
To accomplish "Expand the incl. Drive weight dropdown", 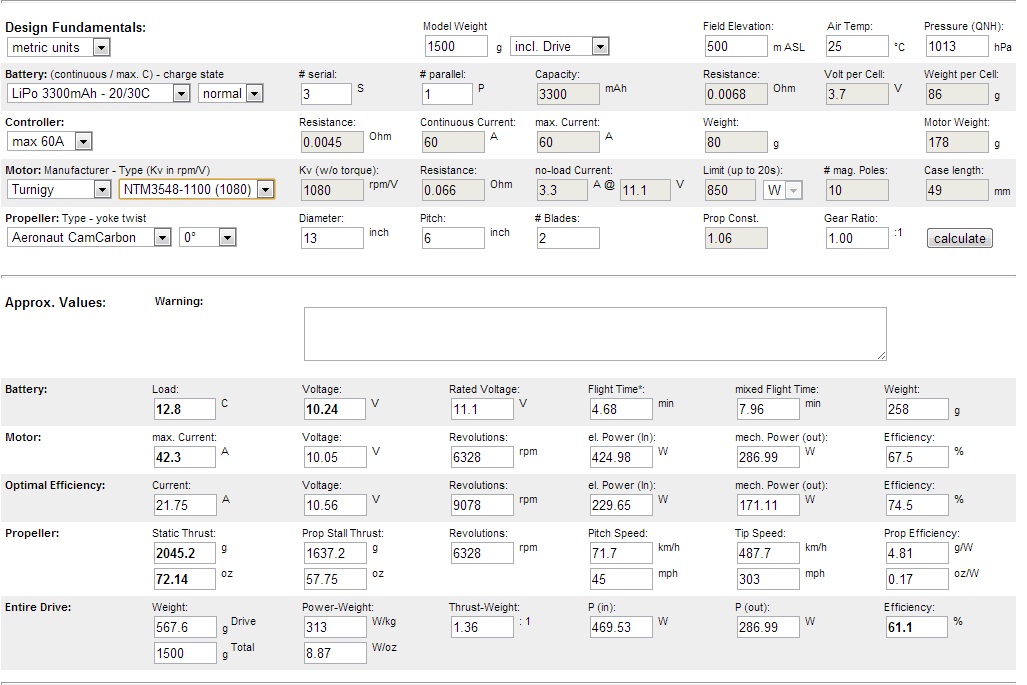I will pyautogui.click(x=559, y=46).
